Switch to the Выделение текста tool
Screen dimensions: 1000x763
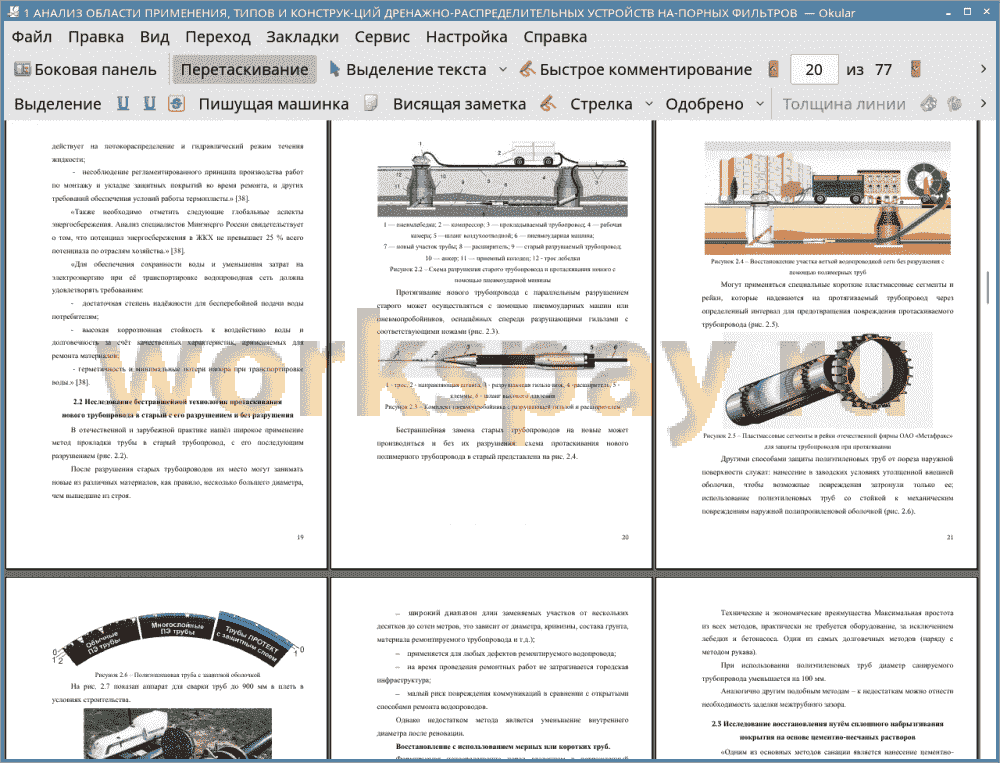408,70
